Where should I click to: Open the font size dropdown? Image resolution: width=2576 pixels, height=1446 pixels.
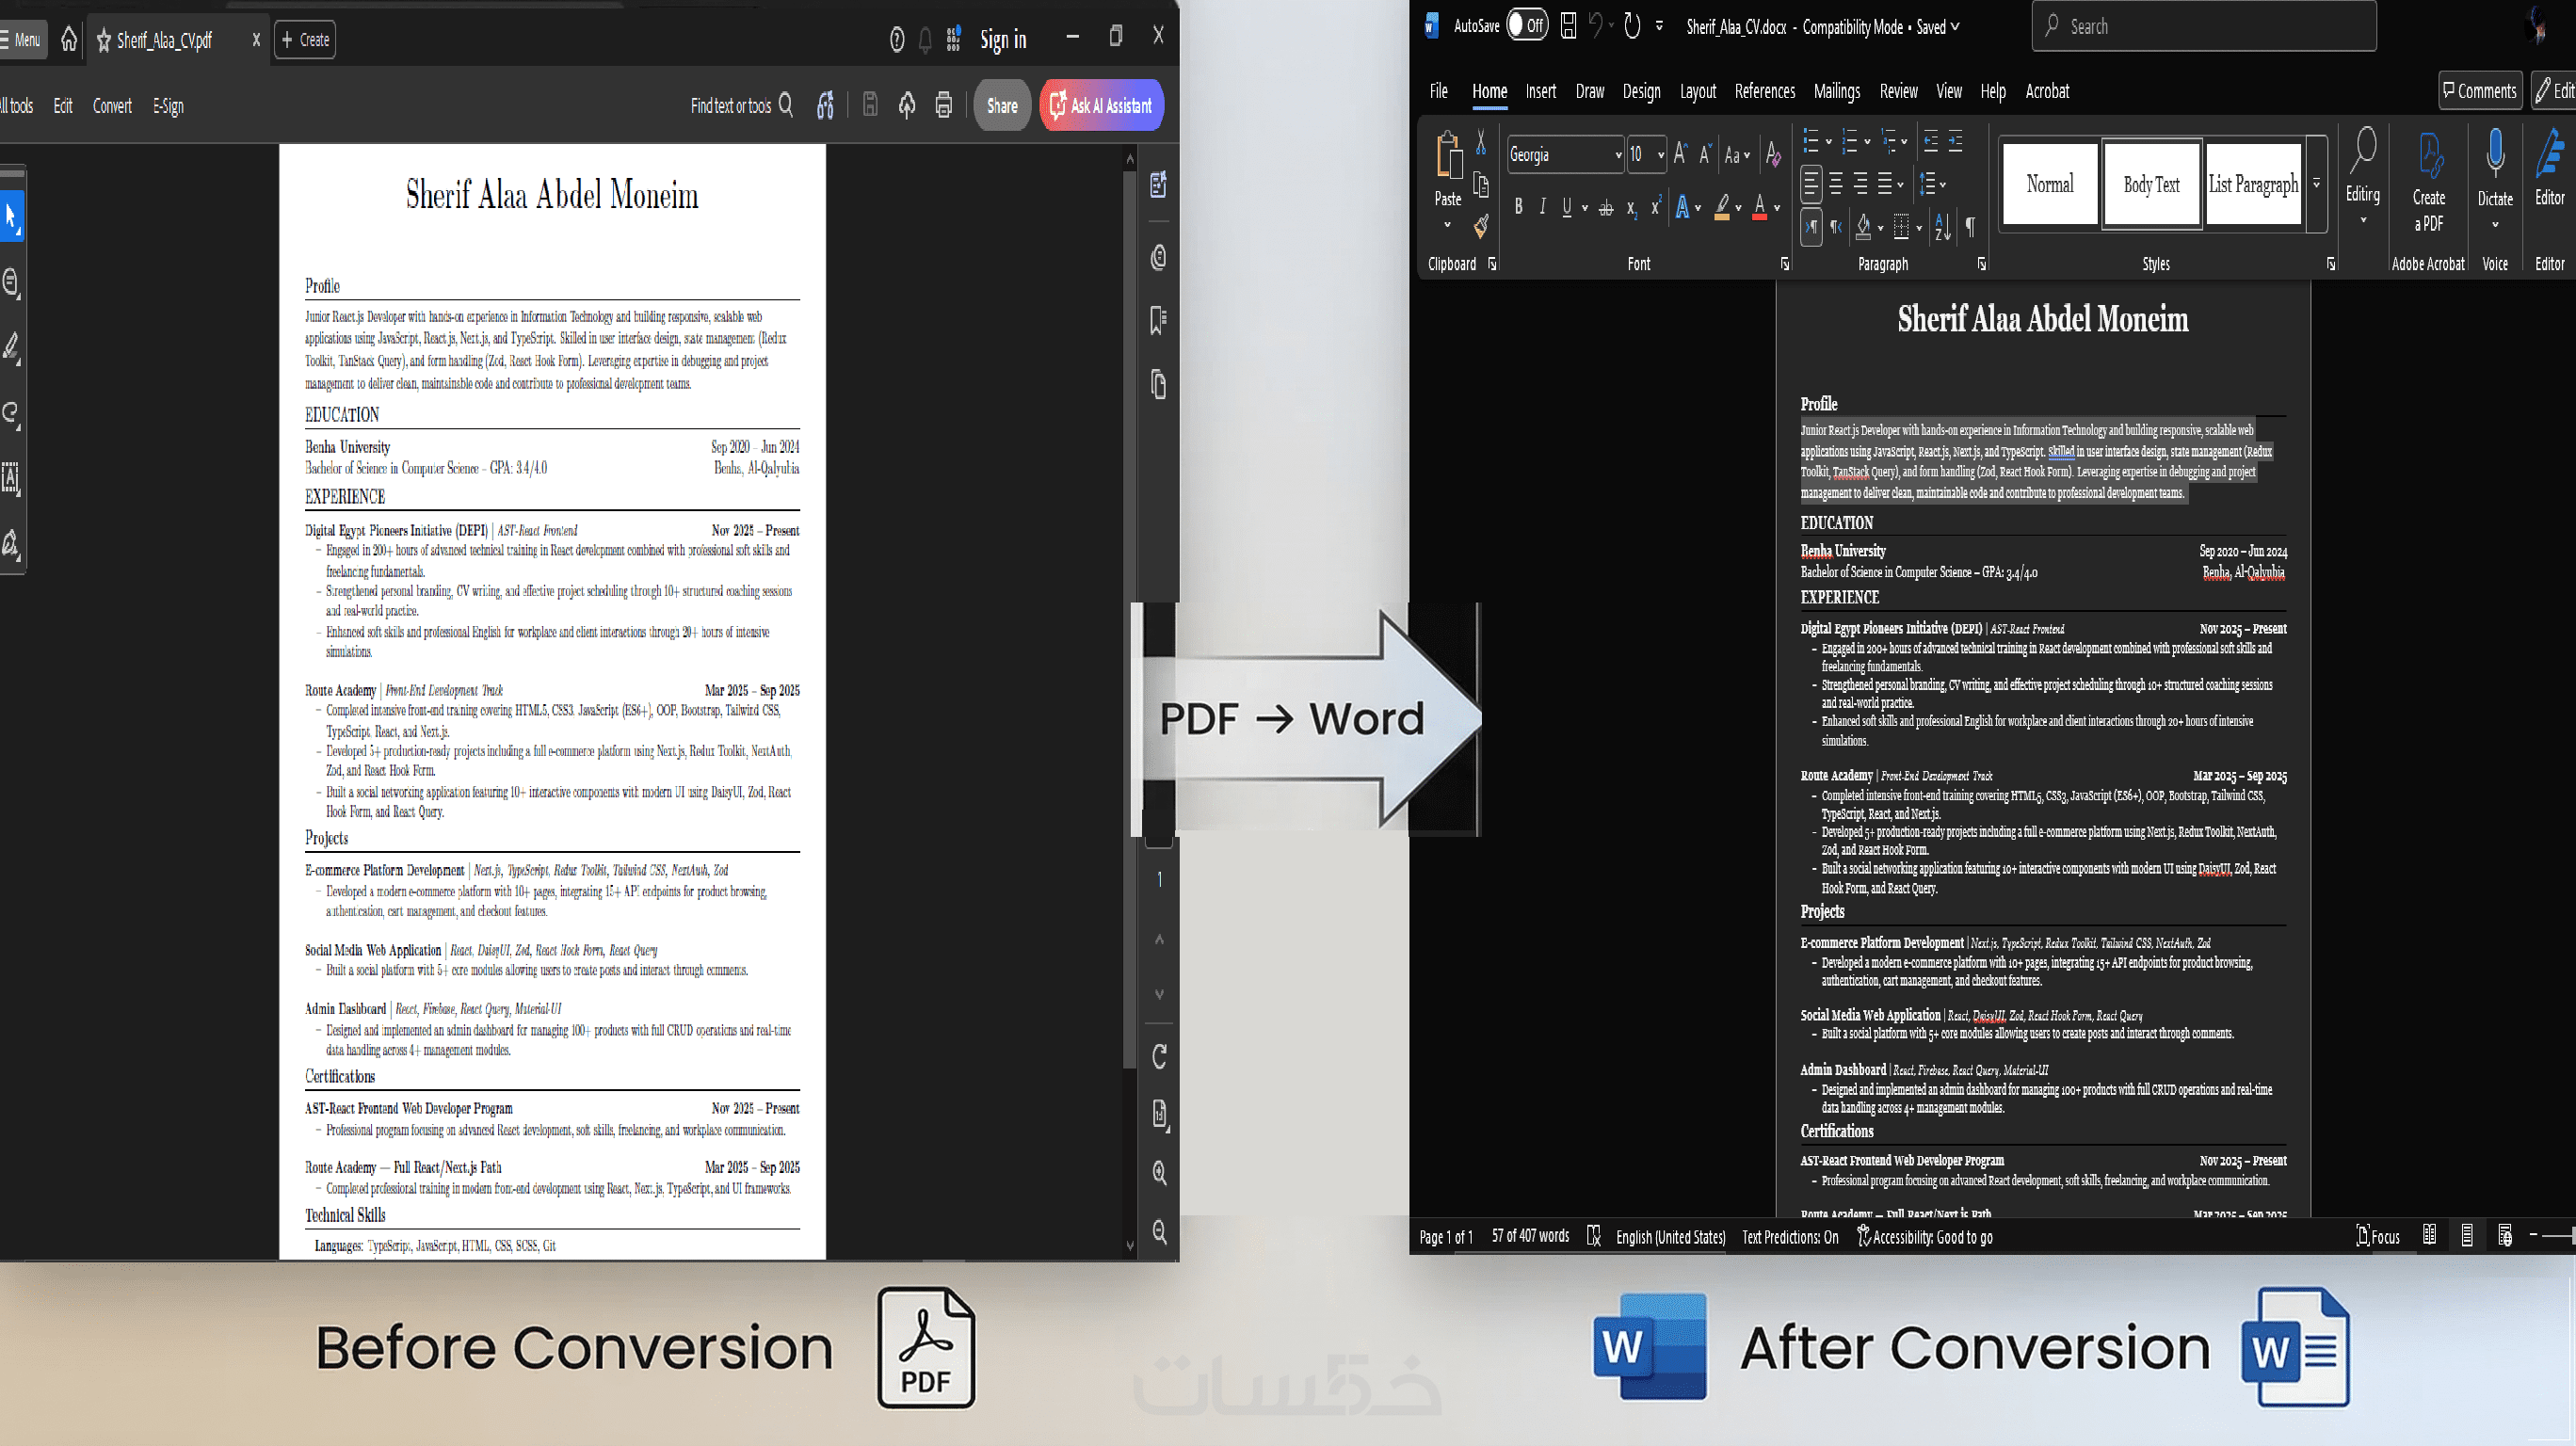point(1660,155)
